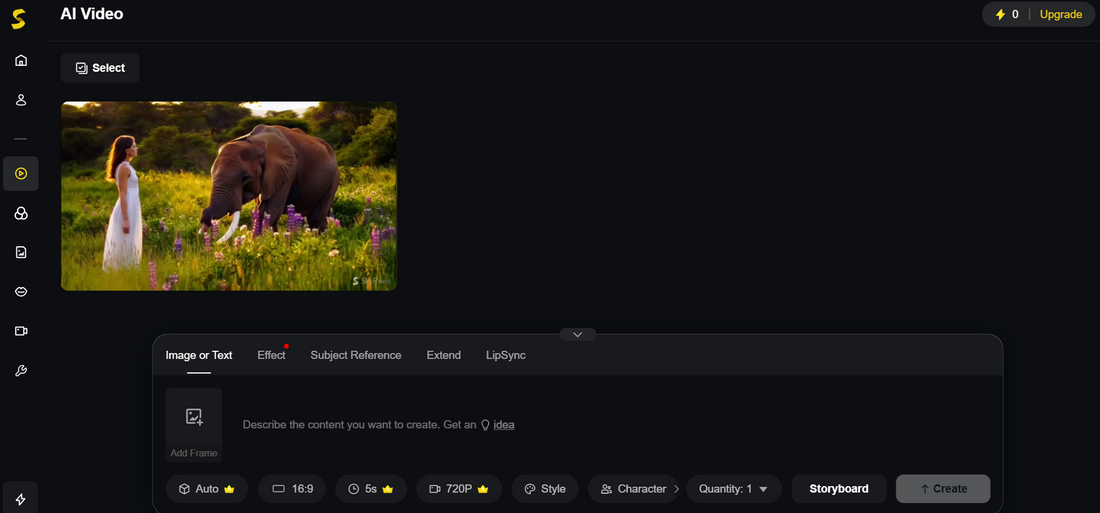Click the lightning bolt icon at sidebar bottom
Viewport: 1100px width, 513px height.
21,499
